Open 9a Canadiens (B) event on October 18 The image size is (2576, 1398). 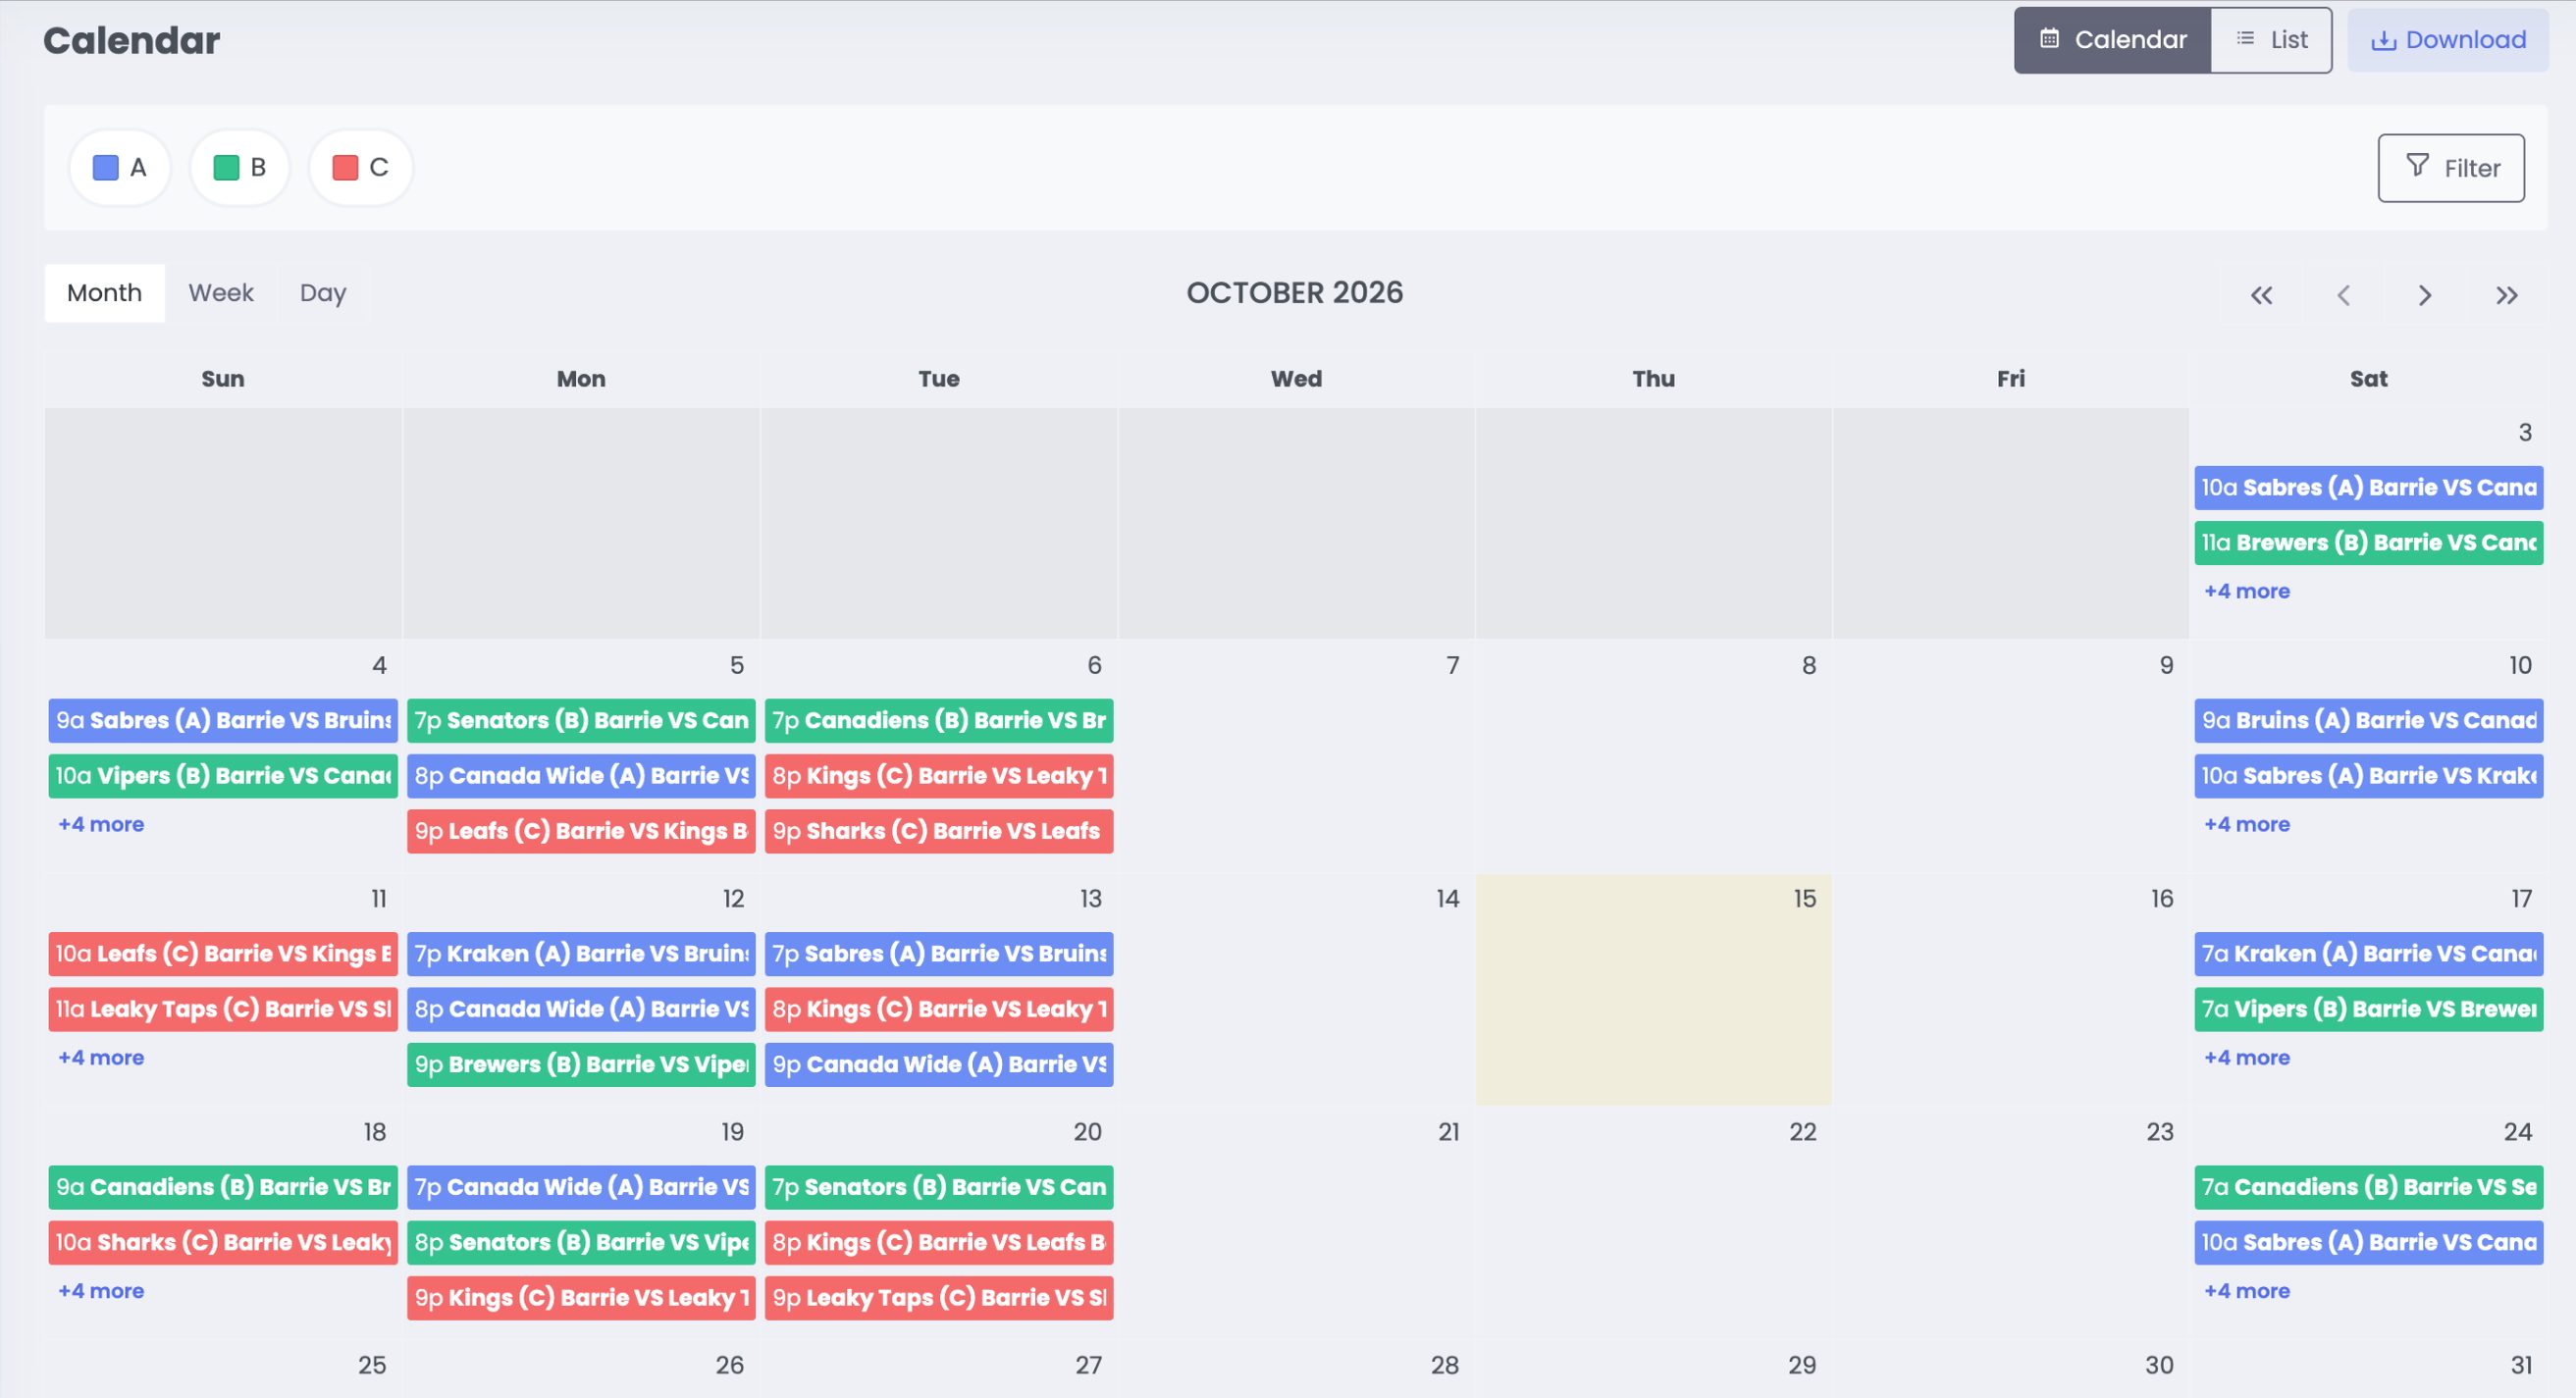[x=223, y=1186]
